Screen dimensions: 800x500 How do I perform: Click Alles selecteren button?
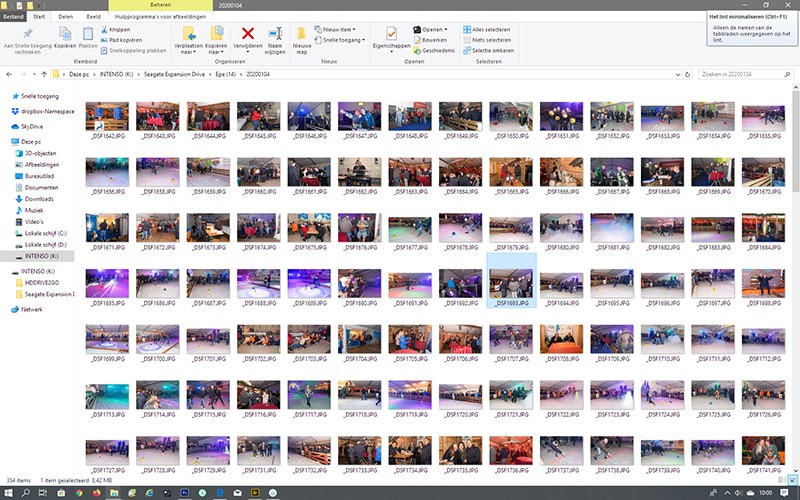pyautogui.click(x=490, y=29)
